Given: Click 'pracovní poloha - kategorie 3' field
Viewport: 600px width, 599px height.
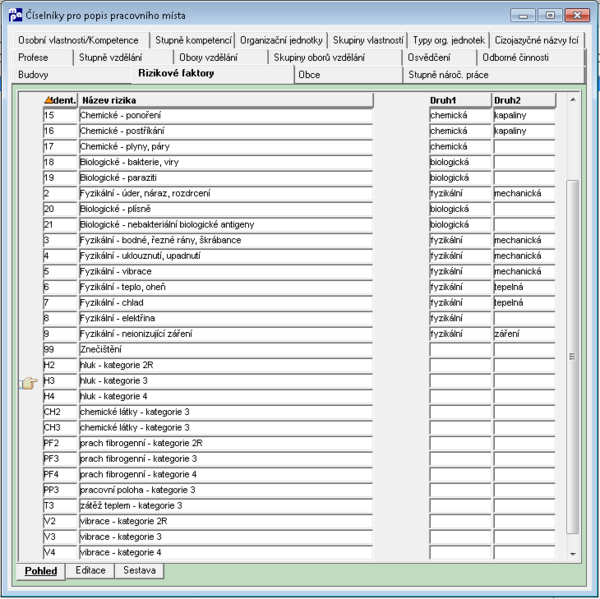Looking at the screenshot, I should click(226, 490).
